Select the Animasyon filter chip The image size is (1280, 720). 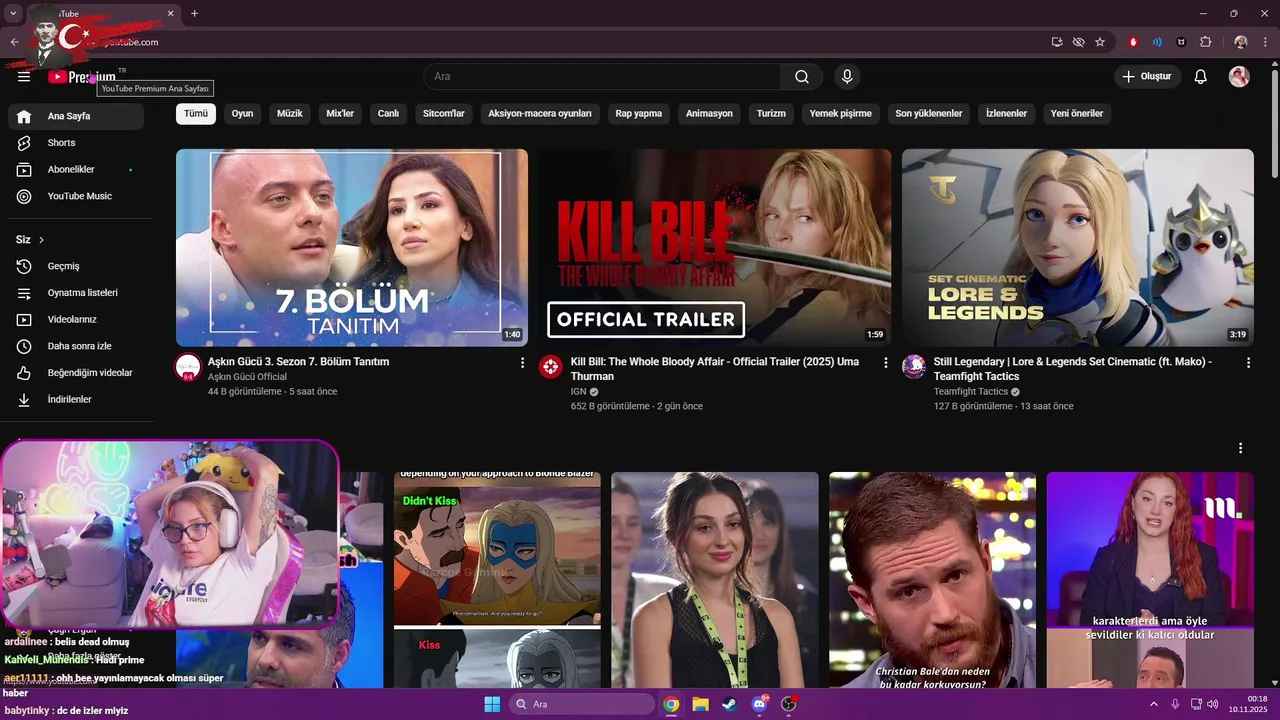point(709,113)
